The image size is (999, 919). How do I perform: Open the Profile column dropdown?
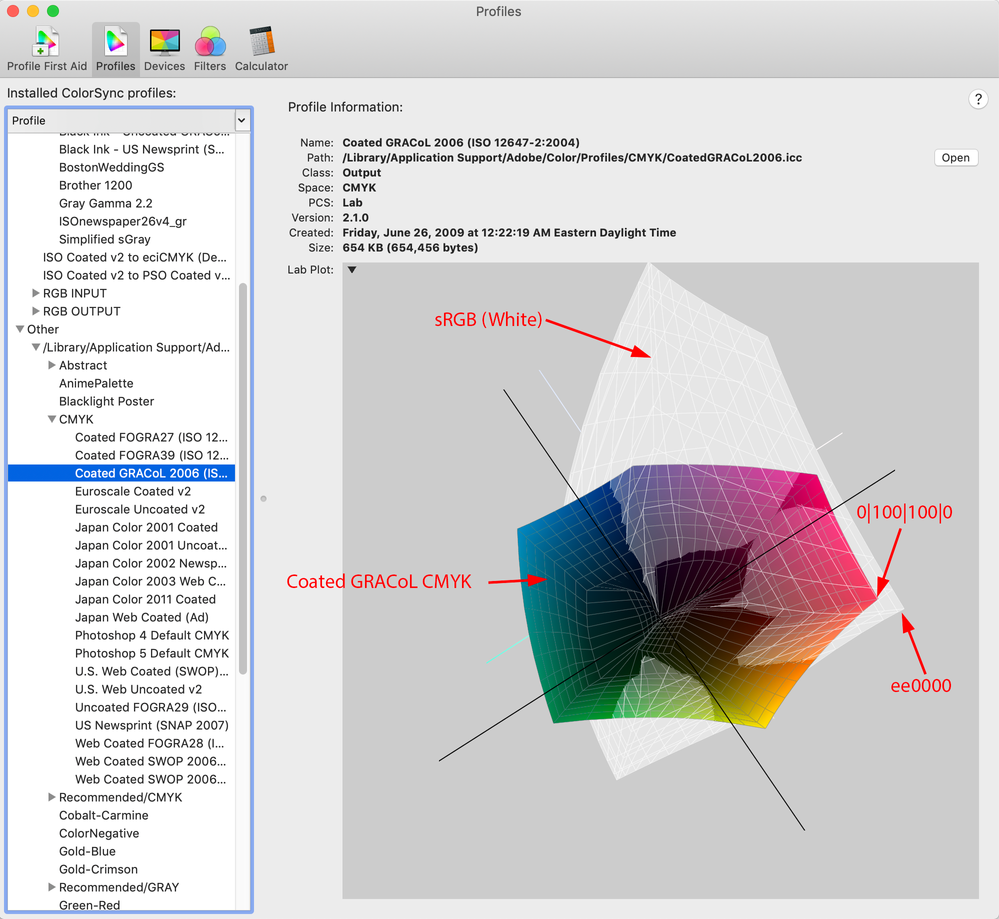241,120
